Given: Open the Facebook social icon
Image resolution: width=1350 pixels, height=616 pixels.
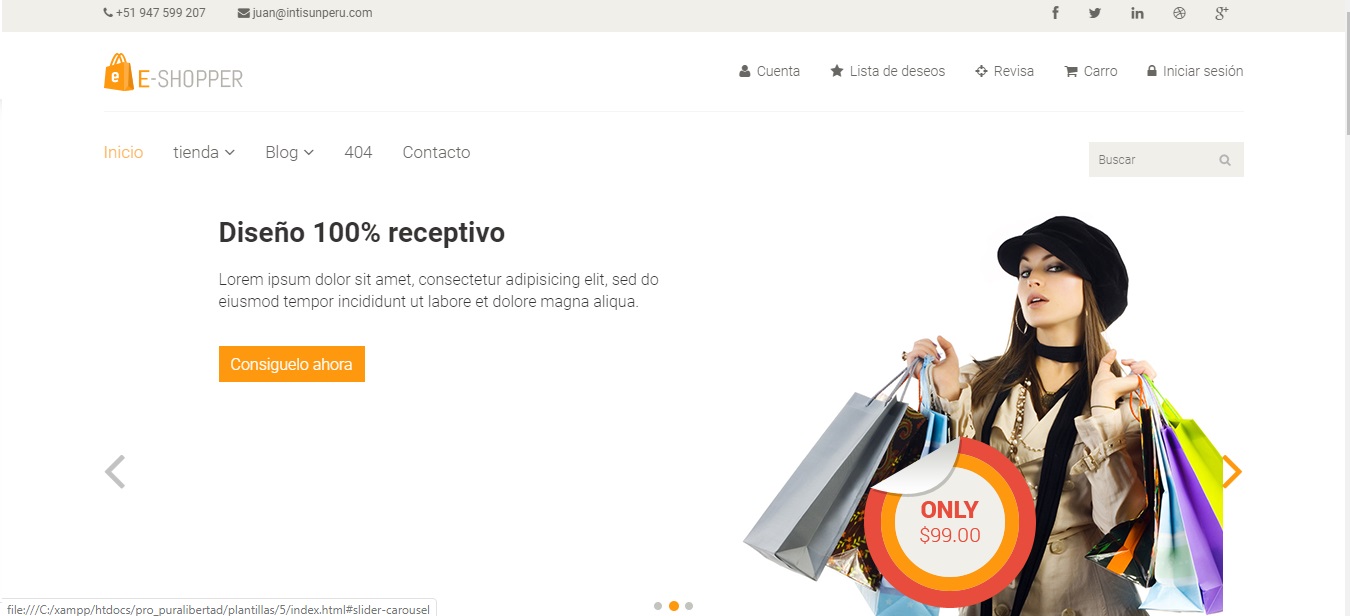Looking at the screenshot, I should coord(1055,13).
